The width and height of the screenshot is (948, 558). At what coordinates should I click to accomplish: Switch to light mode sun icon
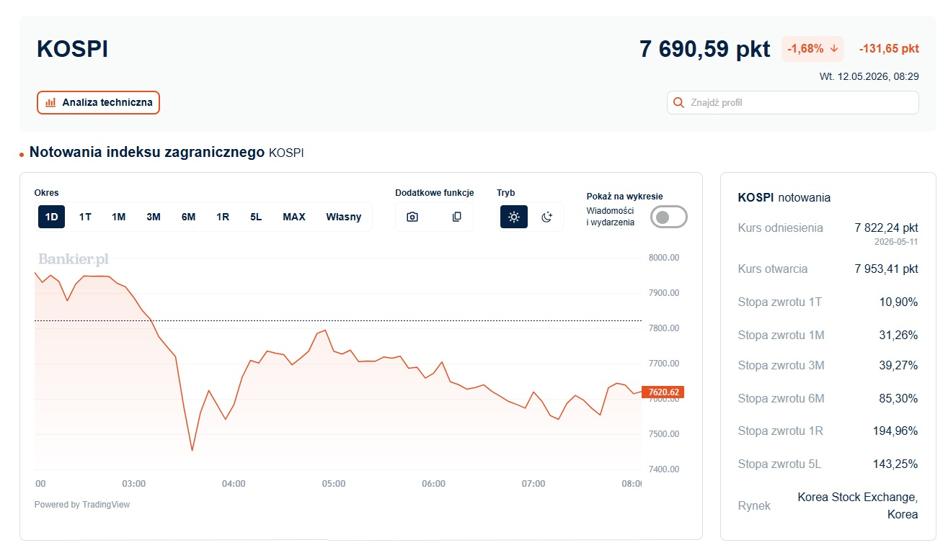coord(513,217)
